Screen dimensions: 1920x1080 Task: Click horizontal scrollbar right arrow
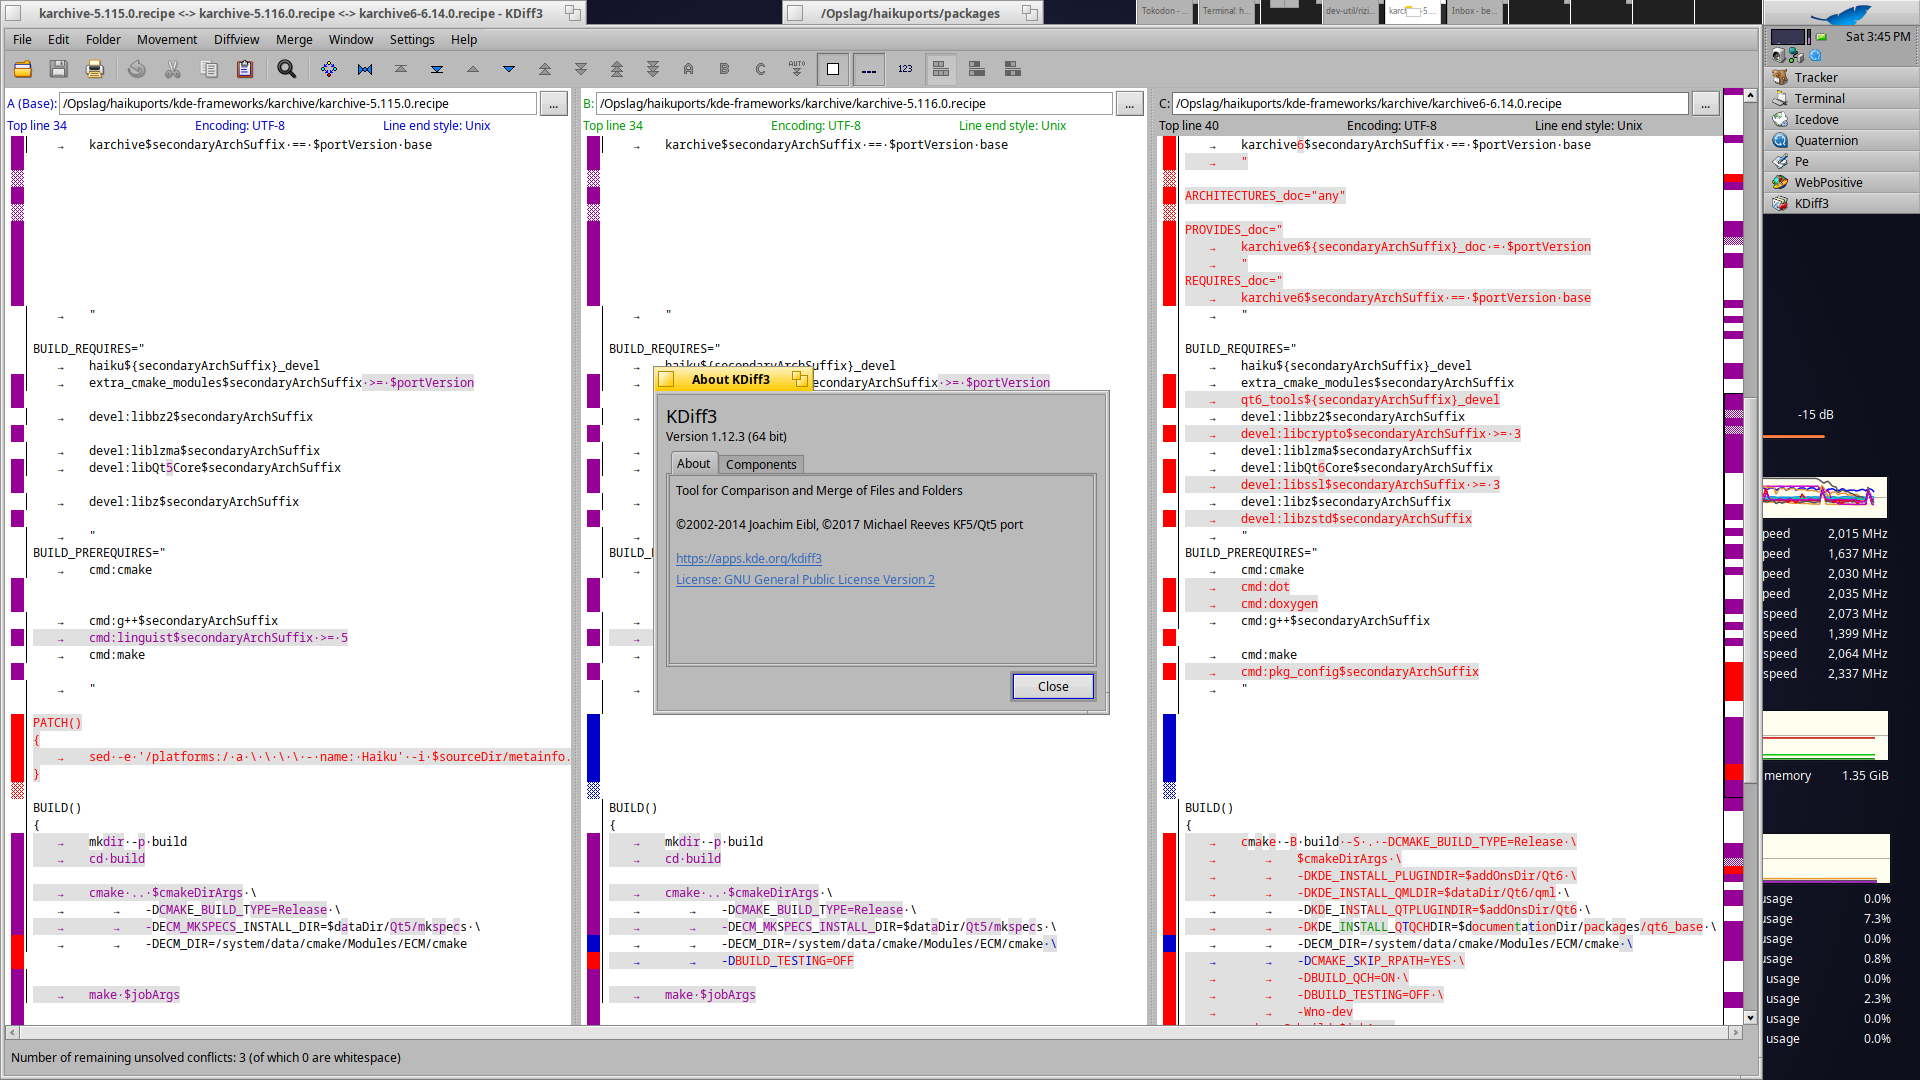pyautogui.click(x=1738, y=1032)
